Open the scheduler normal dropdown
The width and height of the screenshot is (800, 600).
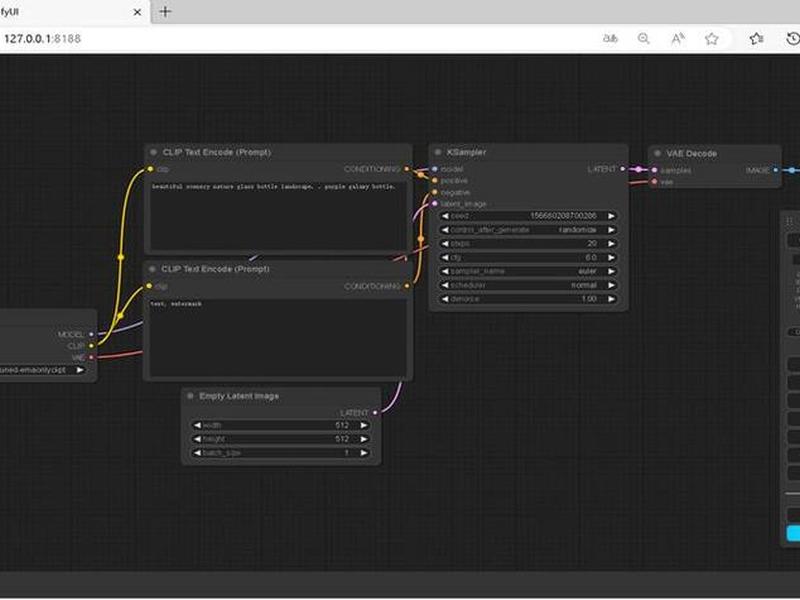[528, 285]
